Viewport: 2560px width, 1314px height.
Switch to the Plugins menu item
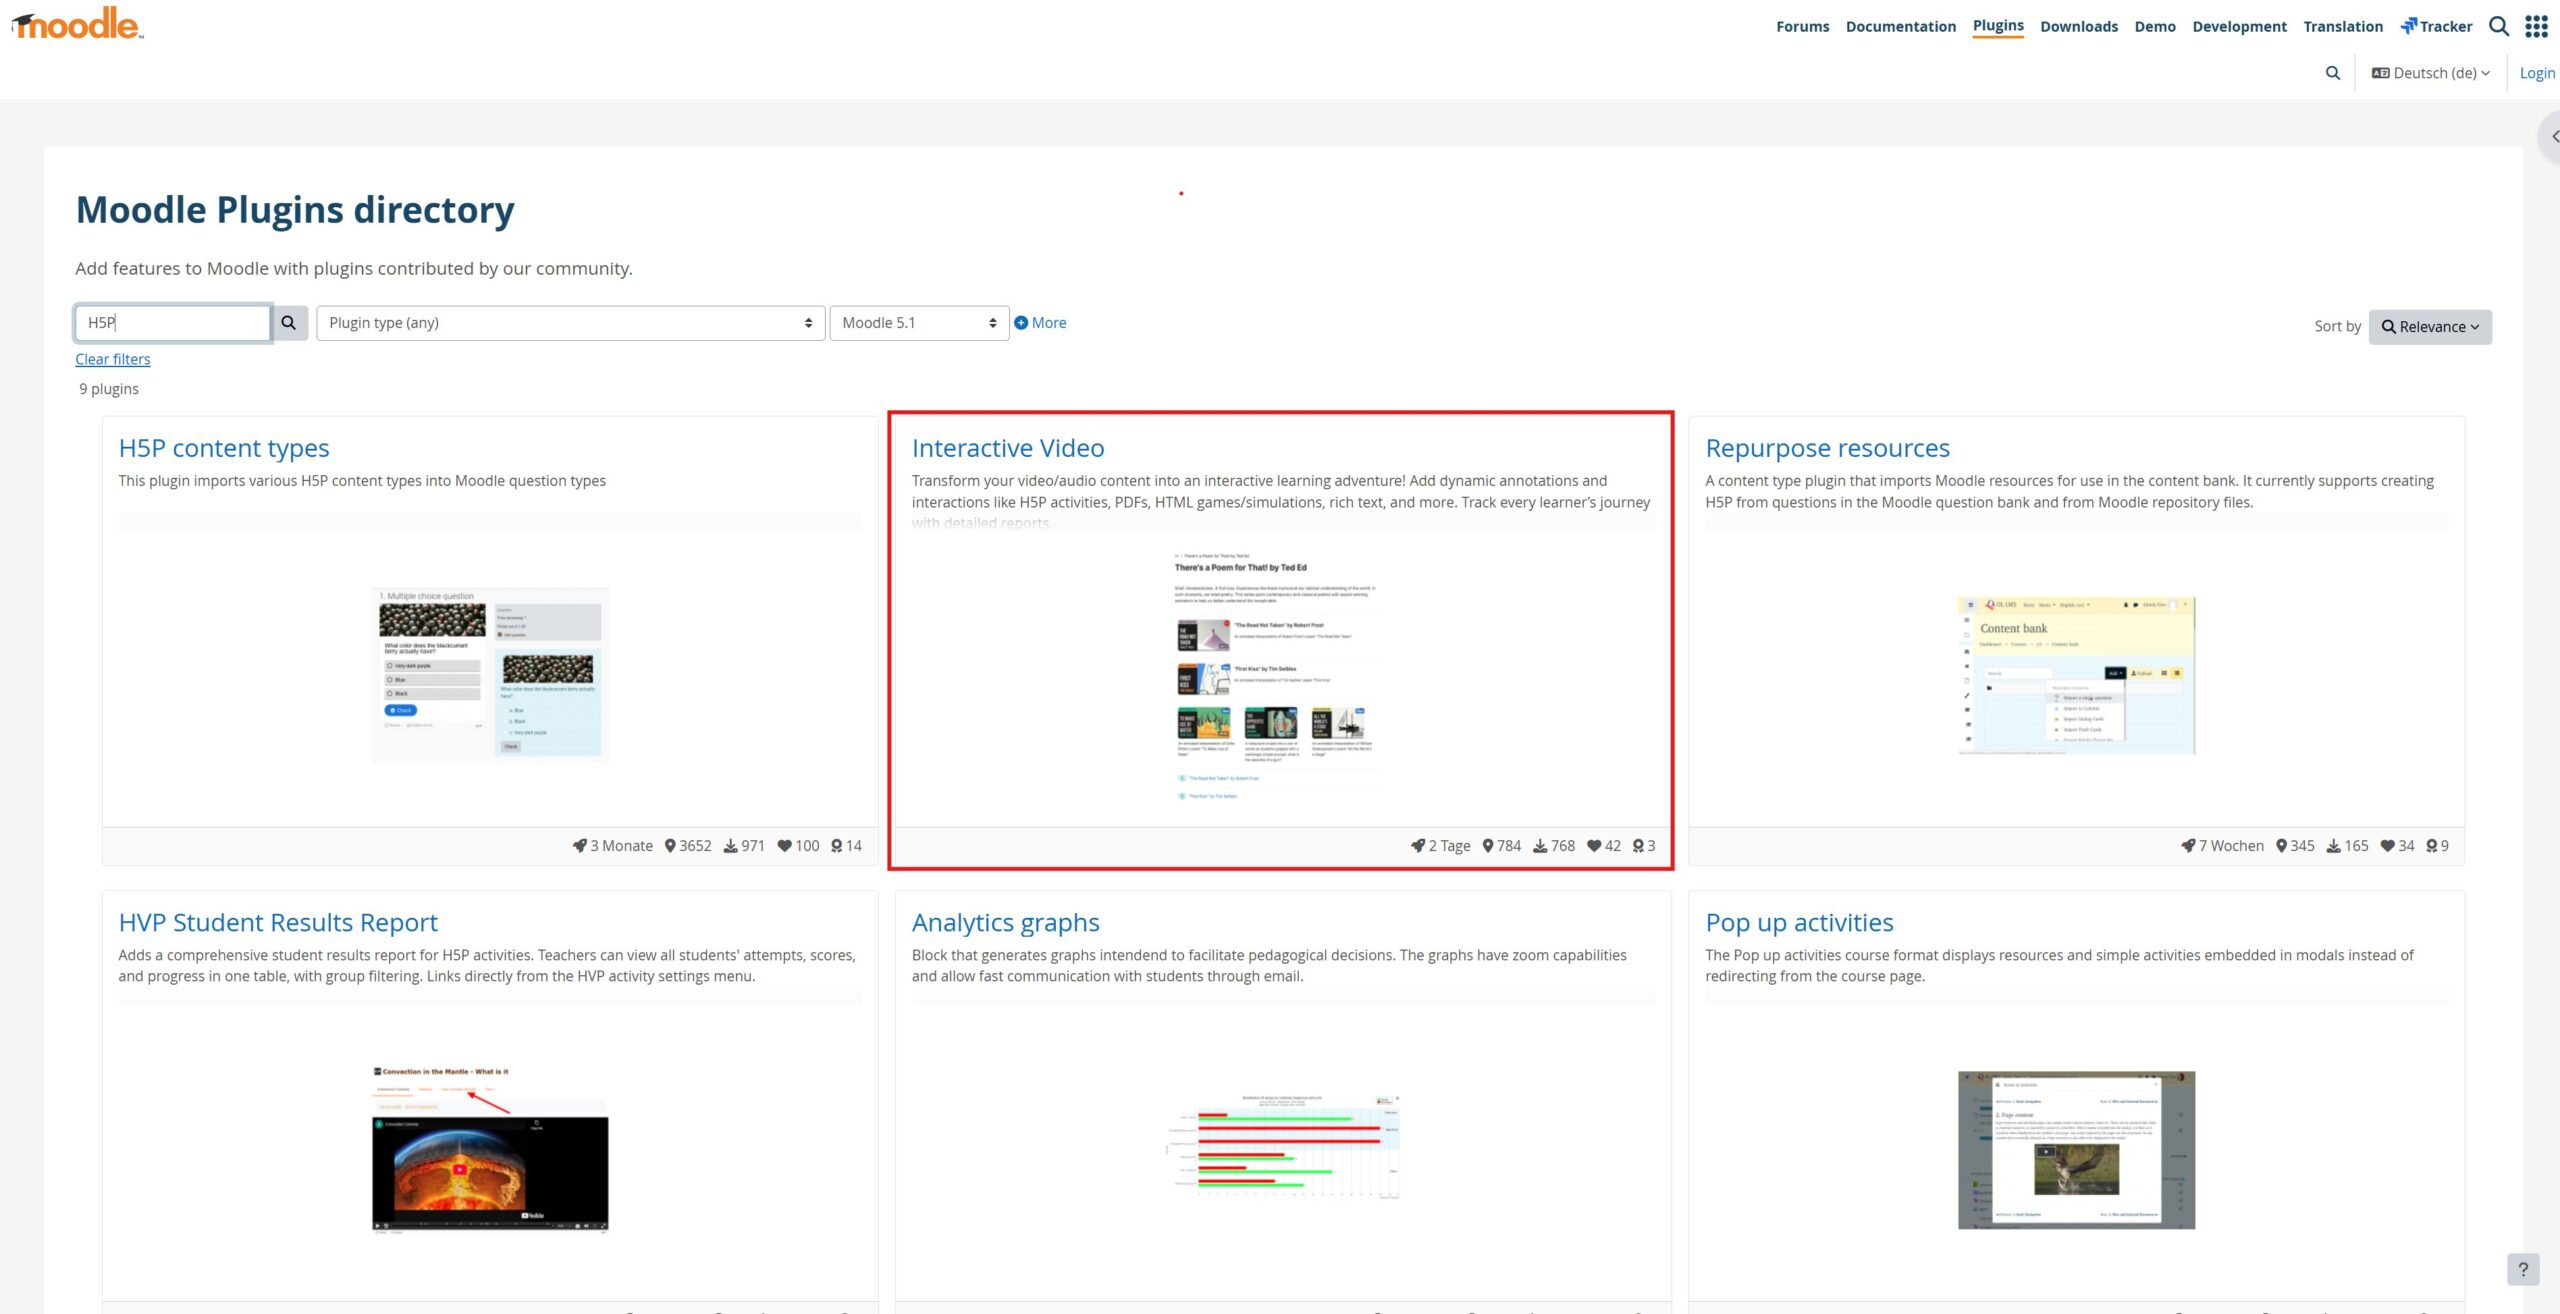click(x=1997, y=26)
